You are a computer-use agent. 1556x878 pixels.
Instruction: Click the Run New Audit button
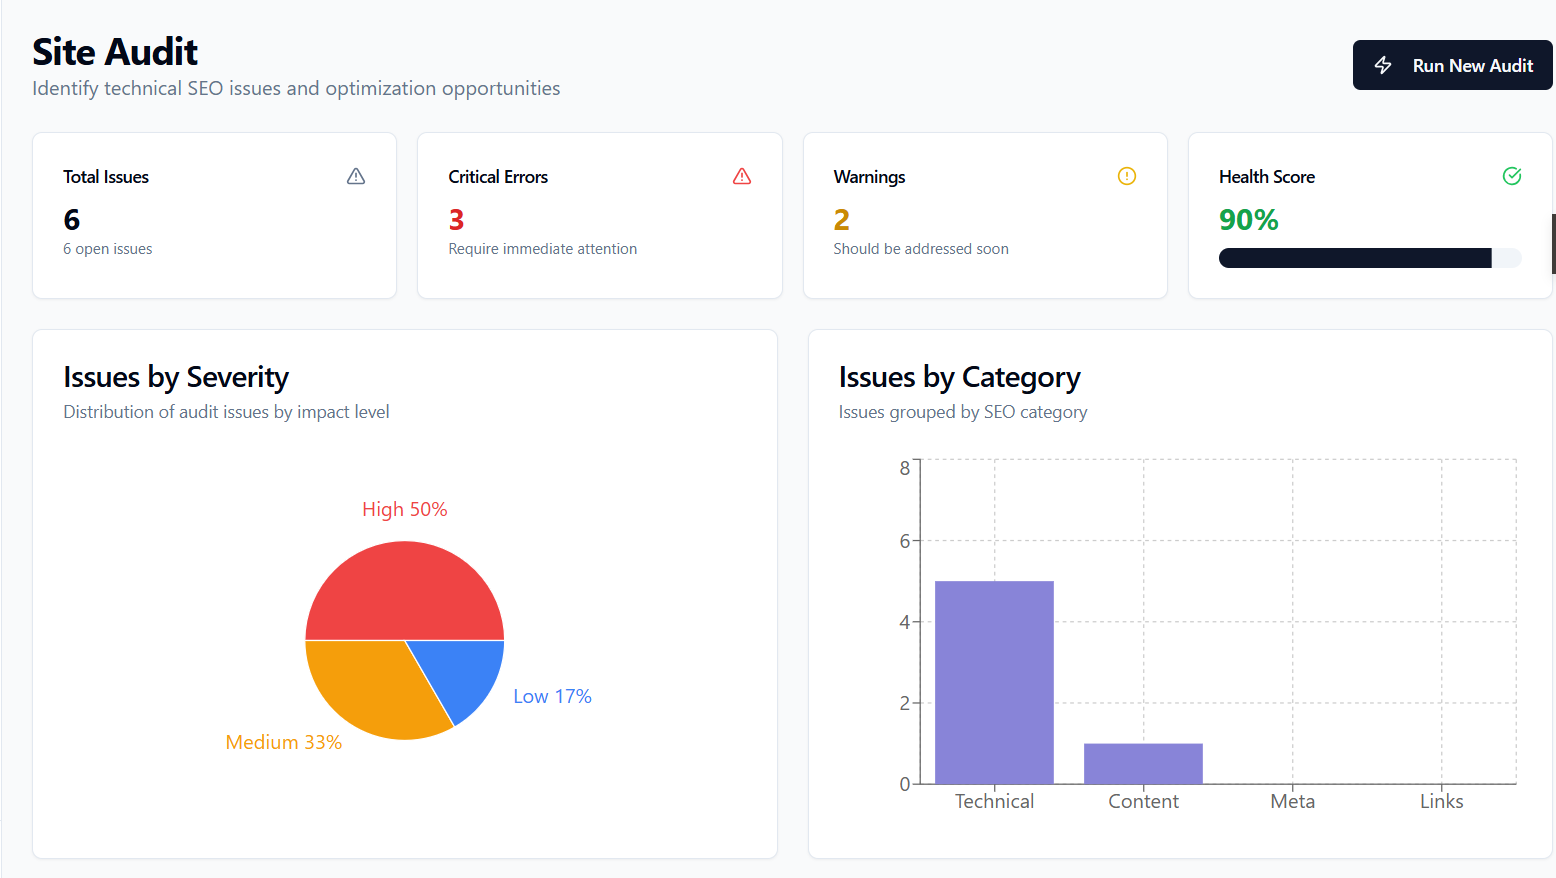click(x=1452, y=65)
